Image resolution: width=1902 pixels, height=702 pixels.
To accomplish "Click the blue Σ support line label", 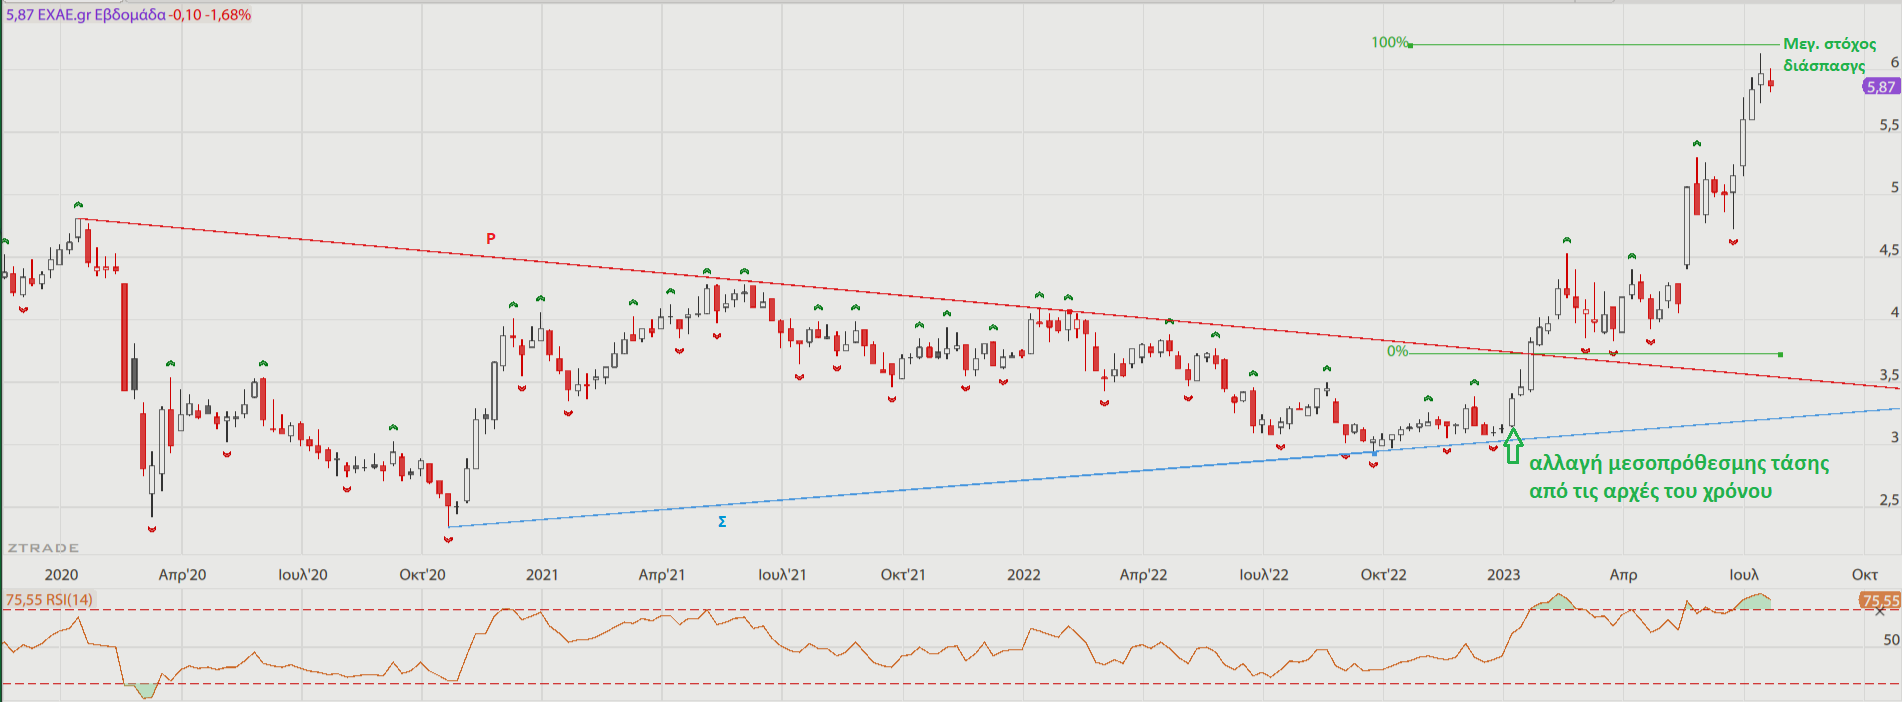I will click(x=722, y=522).
